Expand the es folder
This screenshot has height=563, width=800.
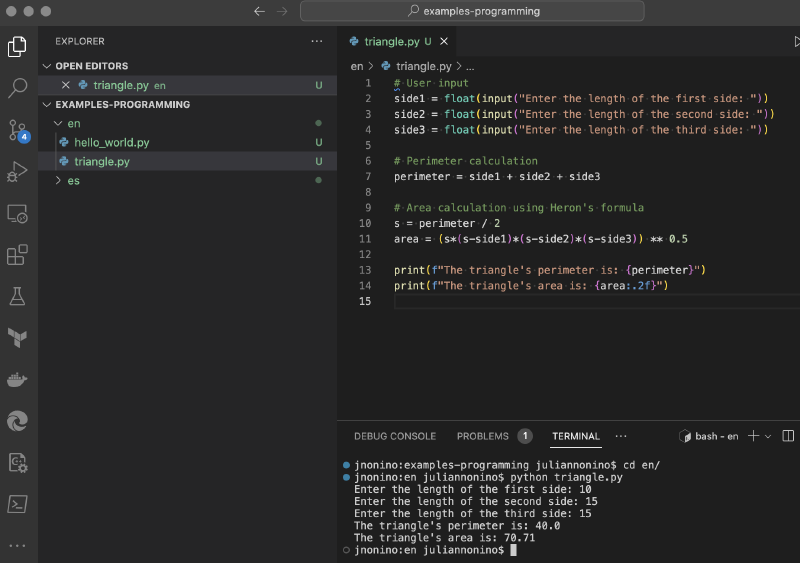(x=73, y=181)
